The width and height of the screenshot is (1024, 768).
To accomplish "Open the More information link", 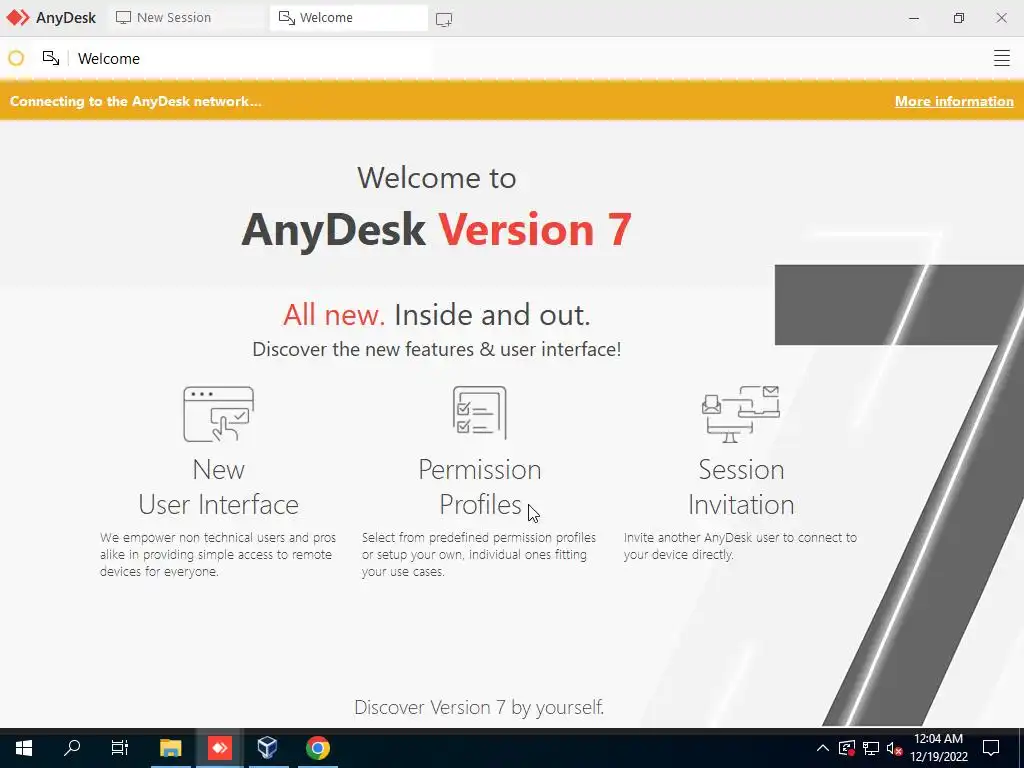I will [x=953, y=101].
